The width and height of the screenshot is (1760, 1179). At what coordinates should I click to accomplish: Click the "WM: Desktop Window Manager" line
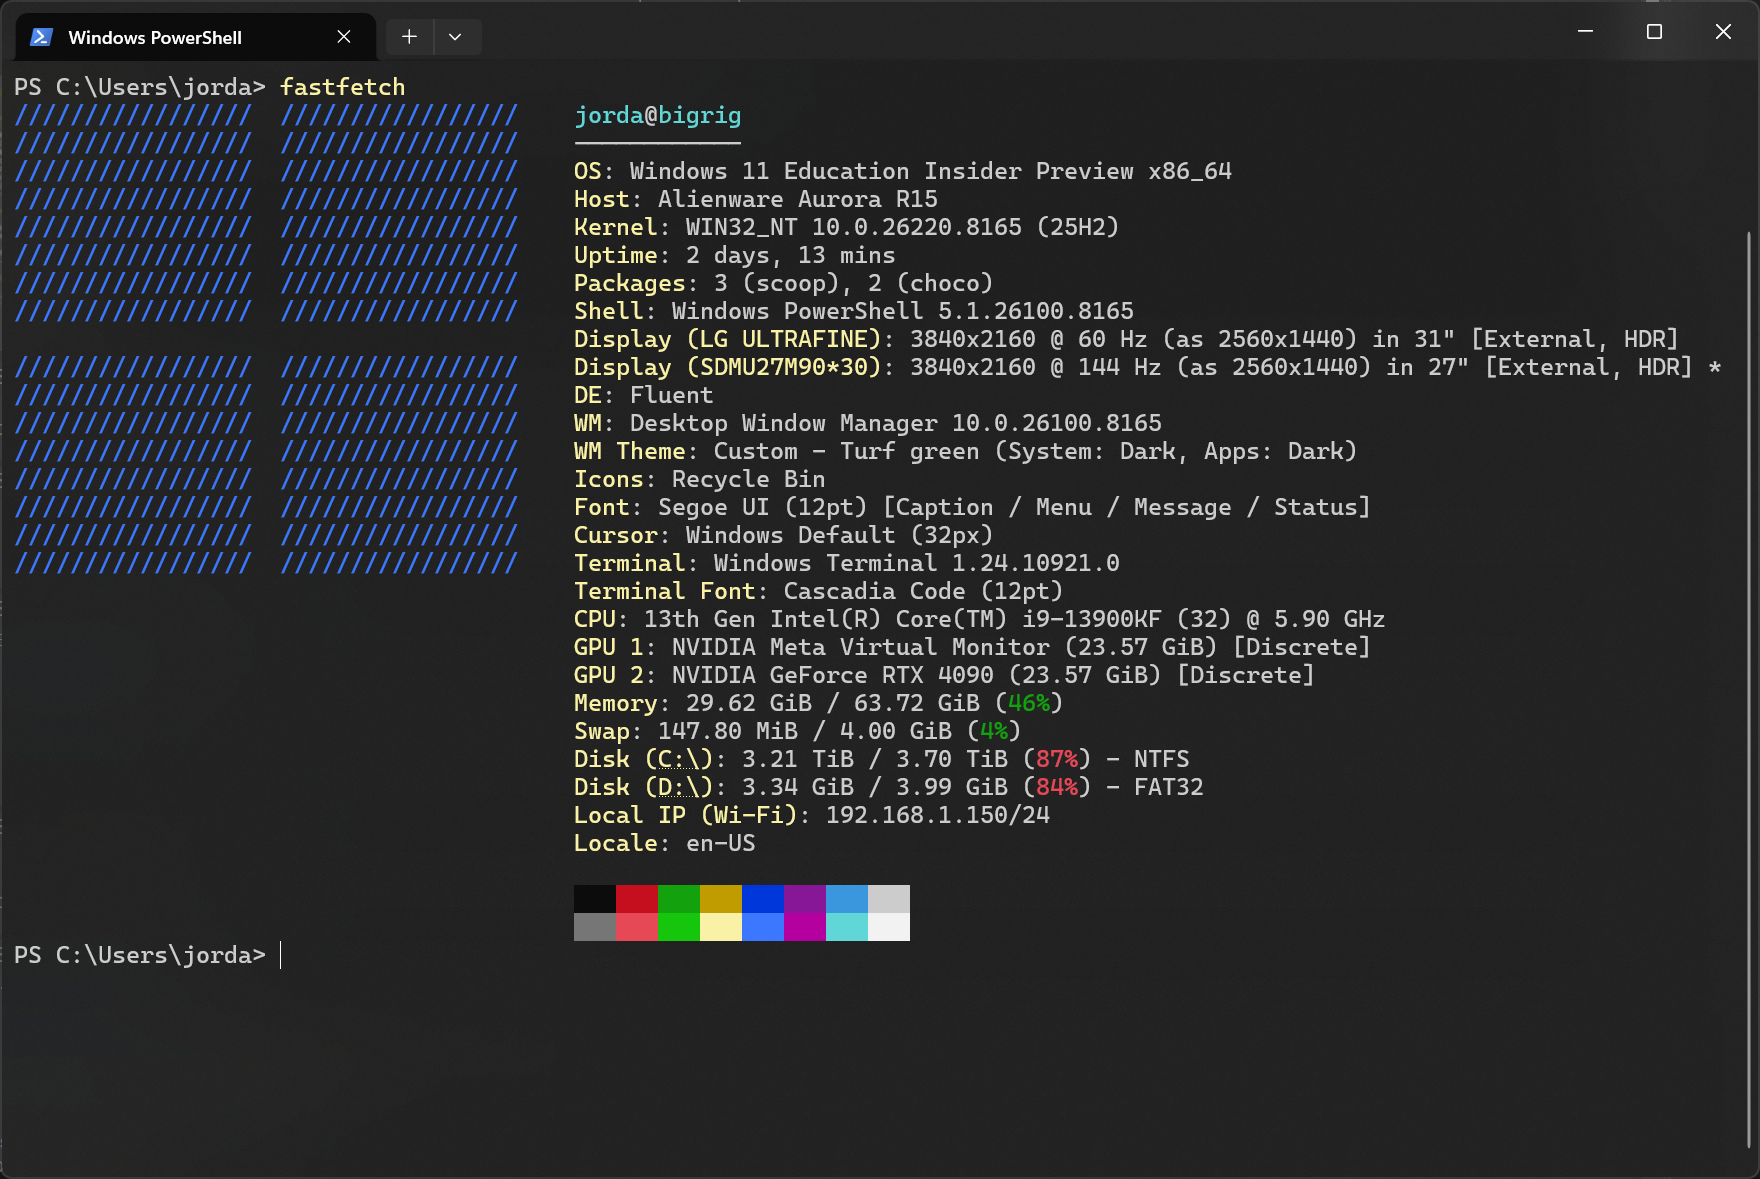(868, 423)
